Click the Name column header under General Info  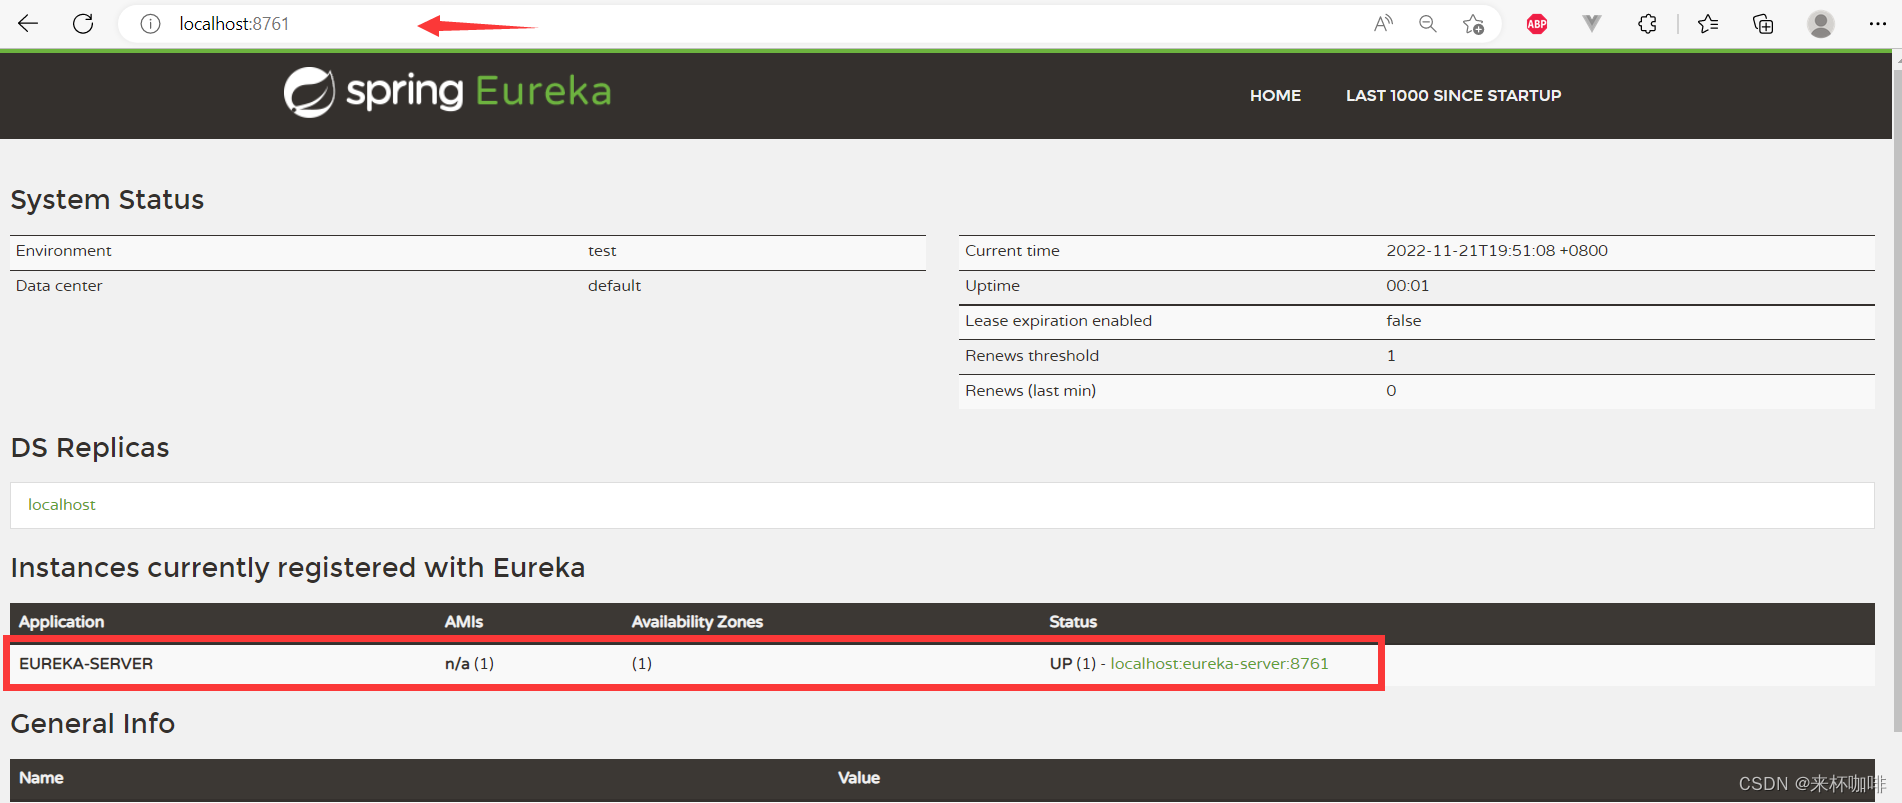(x=41, y=778)
